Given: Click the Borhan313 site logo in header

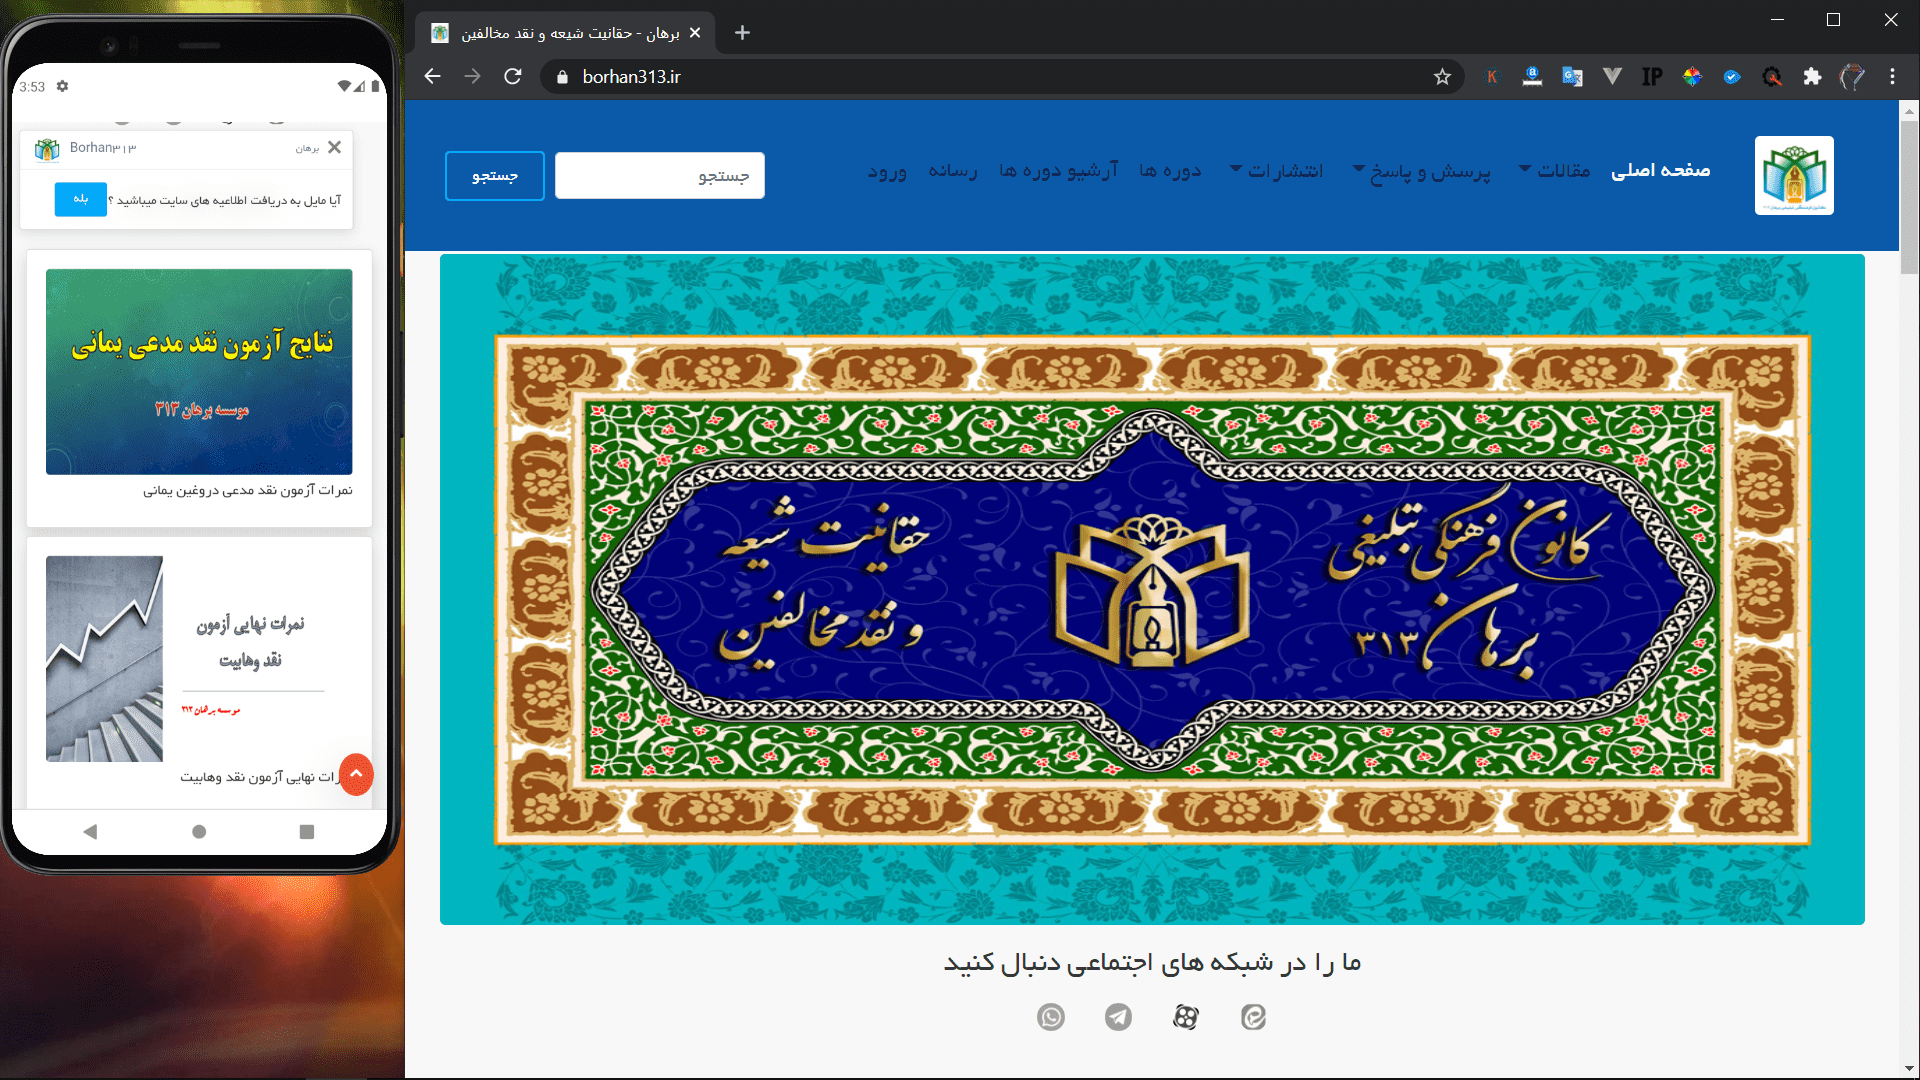Looking at the screenshot, I should pos(1794,175).
